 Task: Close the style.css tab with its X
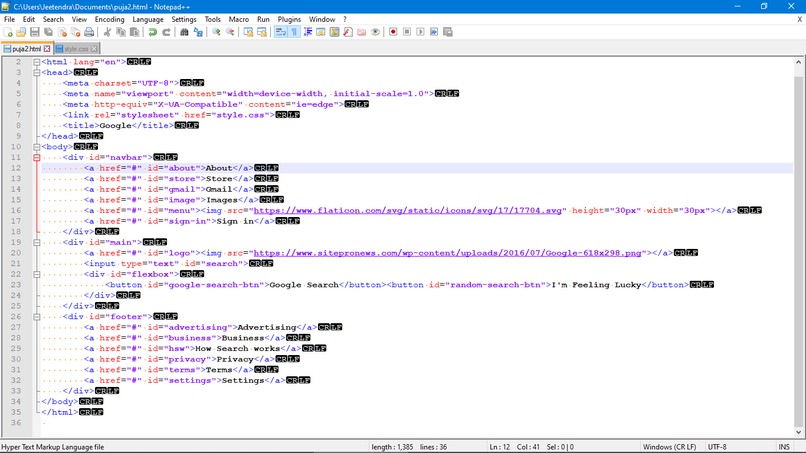94,49
